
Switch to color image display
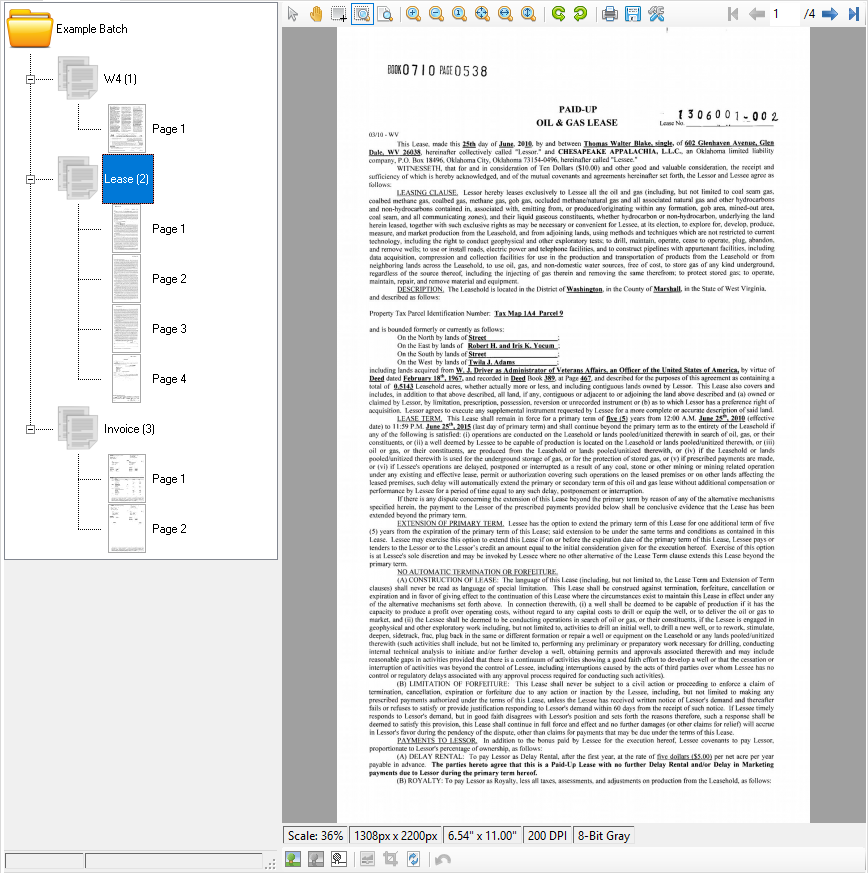pos(293,859)
